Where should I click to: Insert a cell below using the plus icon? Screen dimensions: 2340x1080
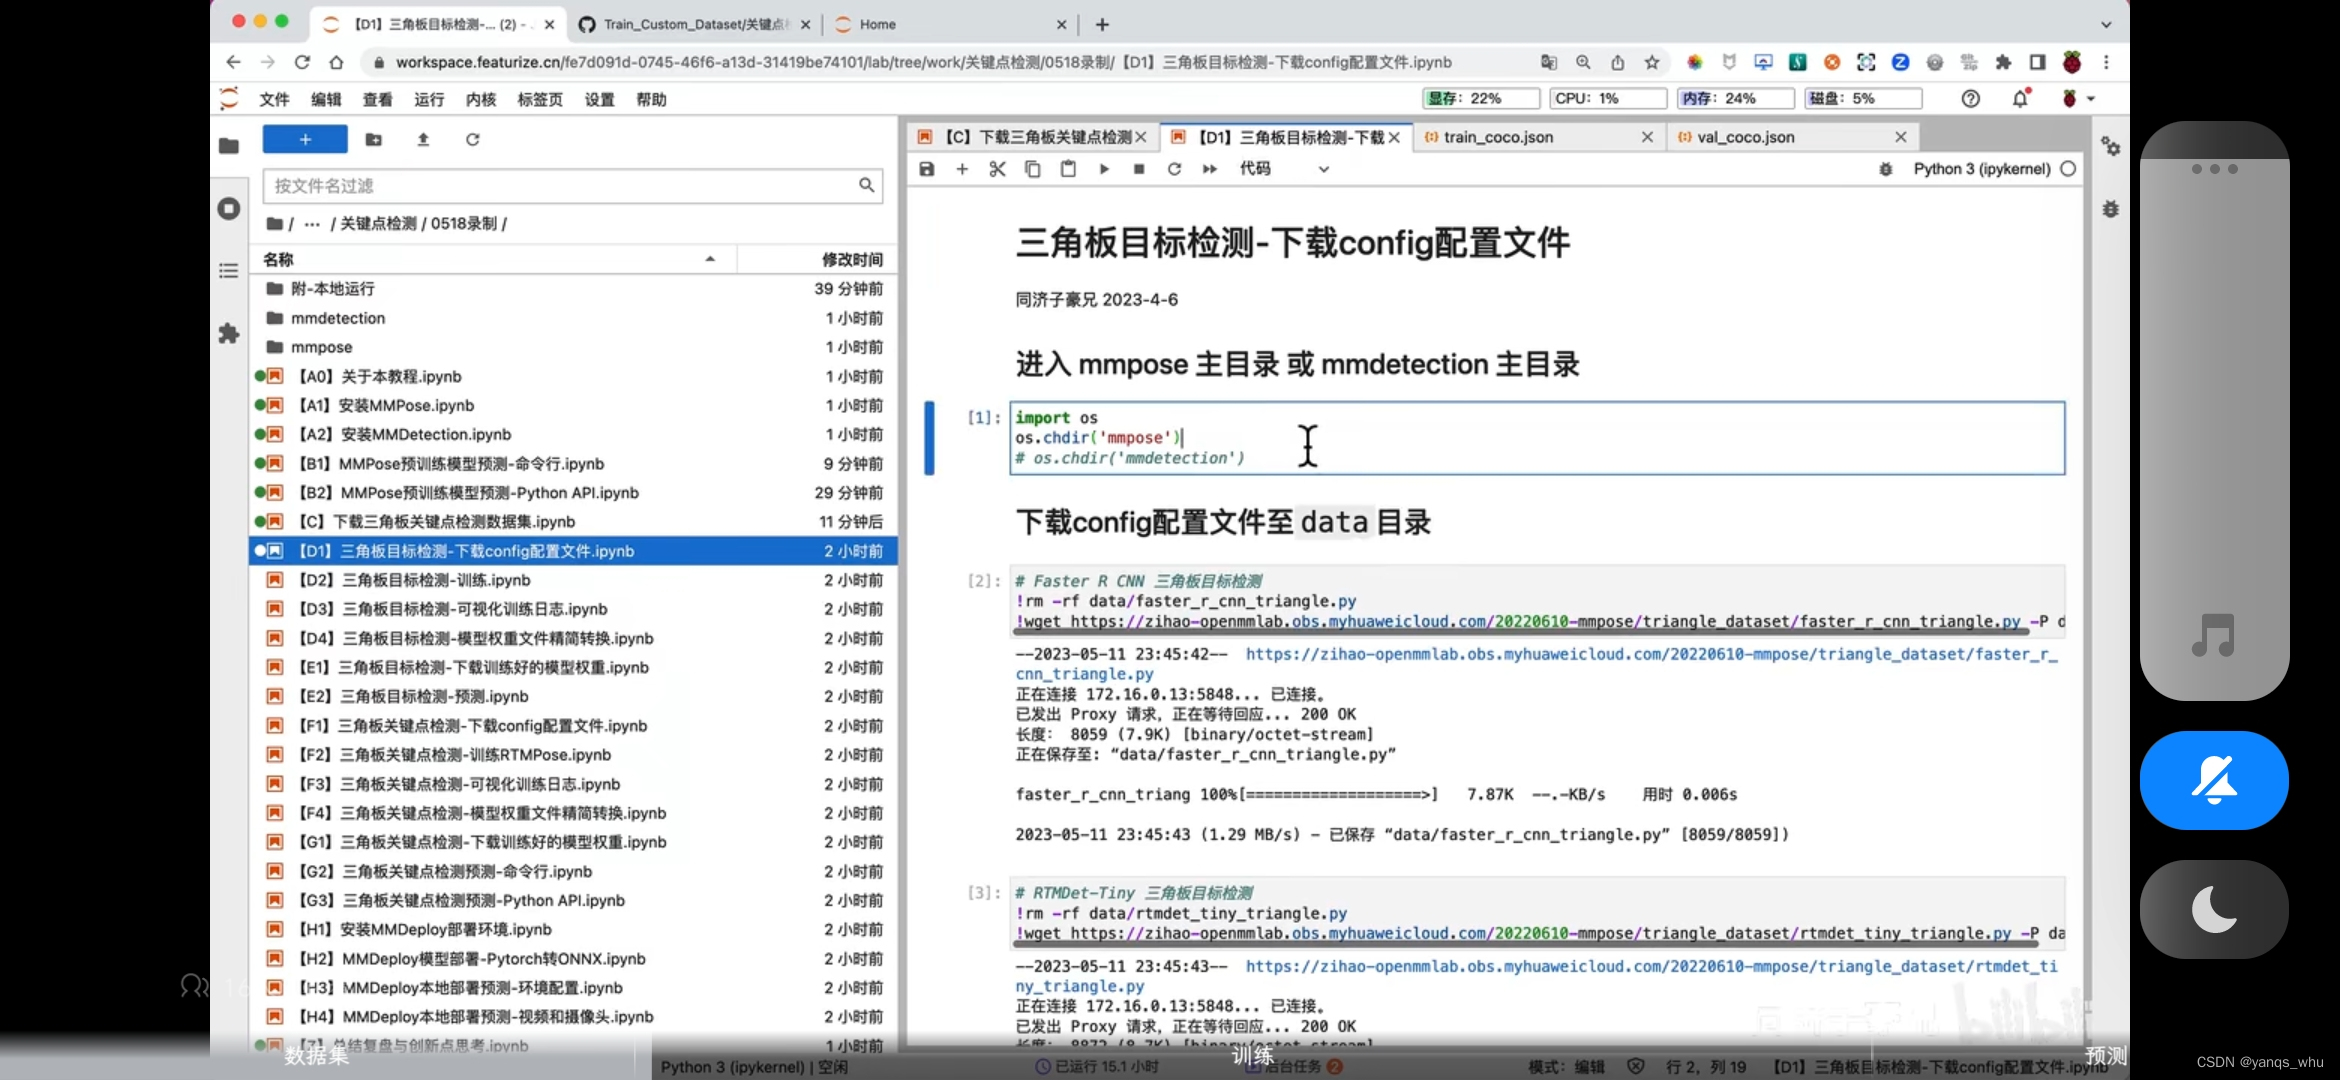coord(962,169)
